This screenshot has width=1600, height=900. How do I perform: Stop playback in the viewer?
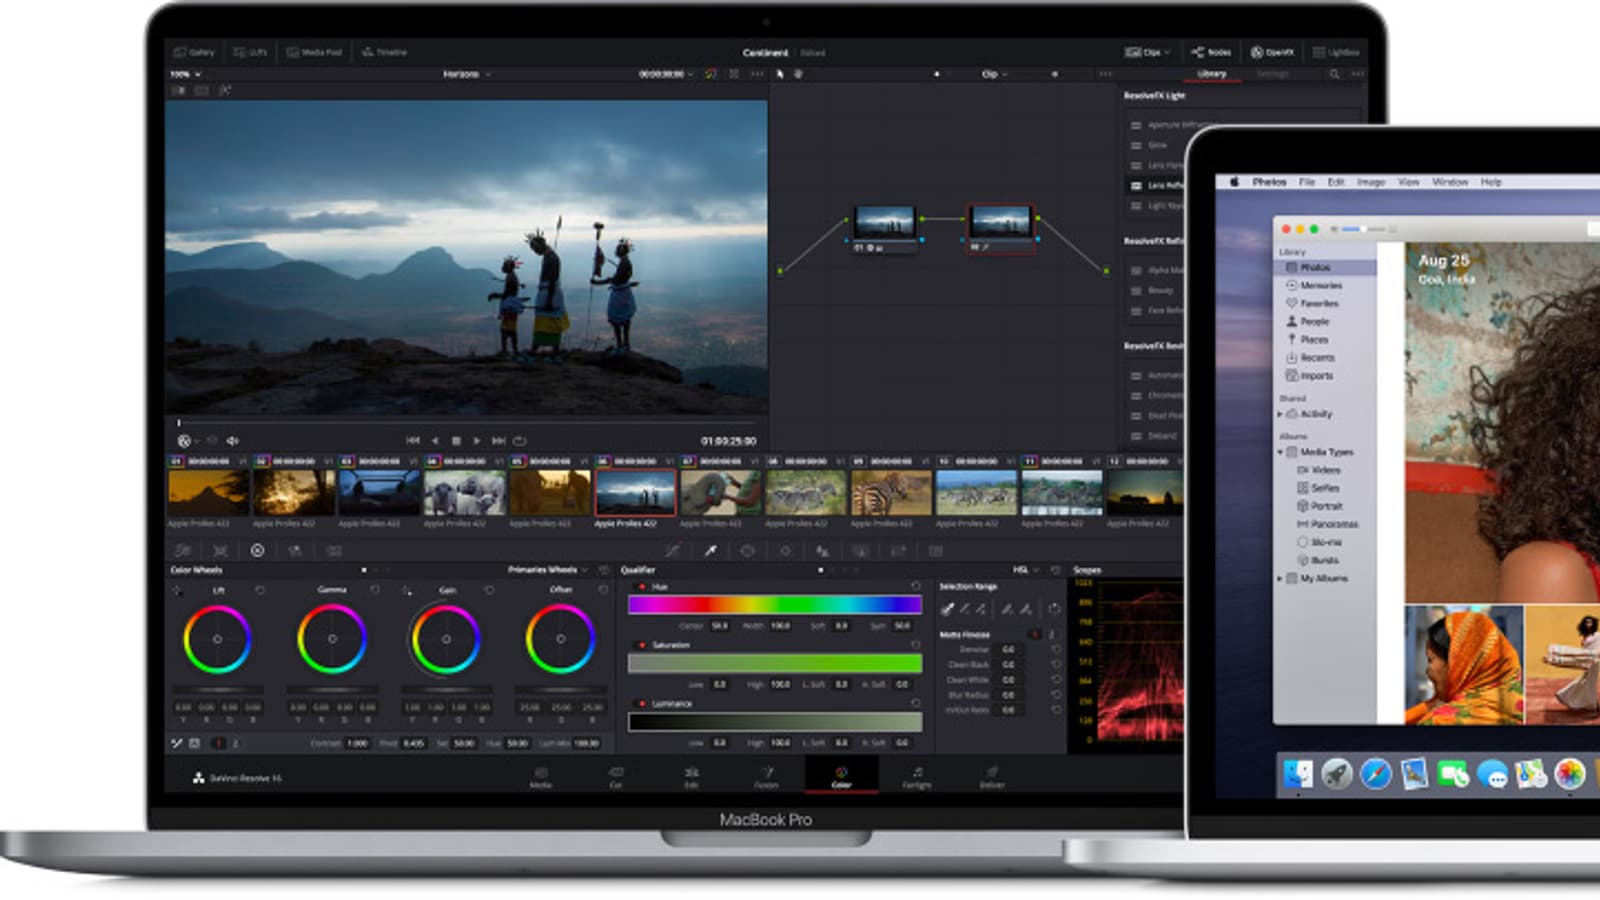(456, 441)
